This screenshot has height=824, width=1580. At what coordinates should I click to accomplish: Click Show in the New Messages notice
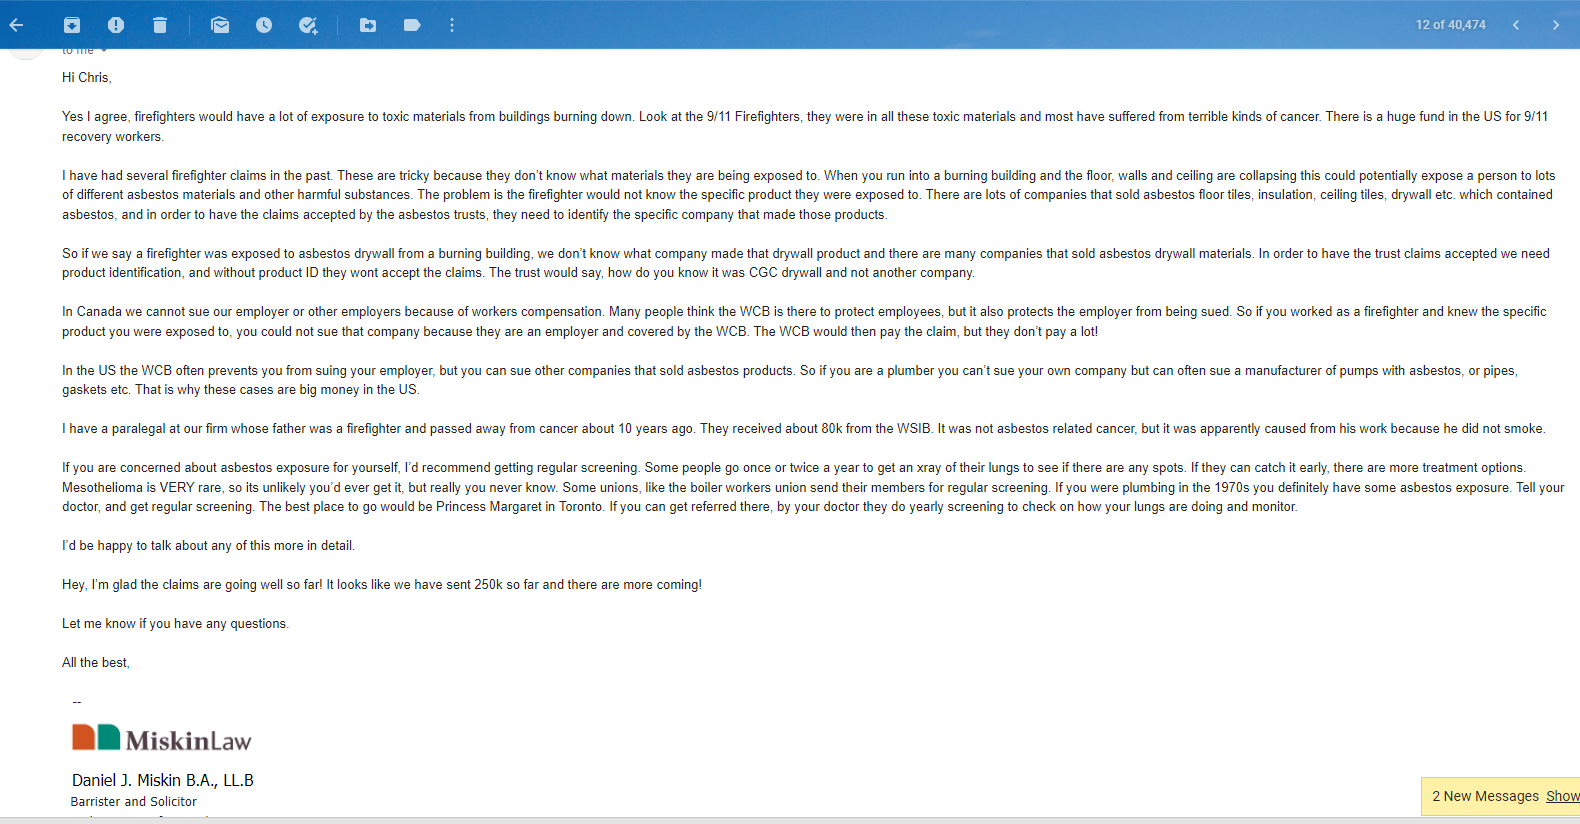tap(1563, 796)
